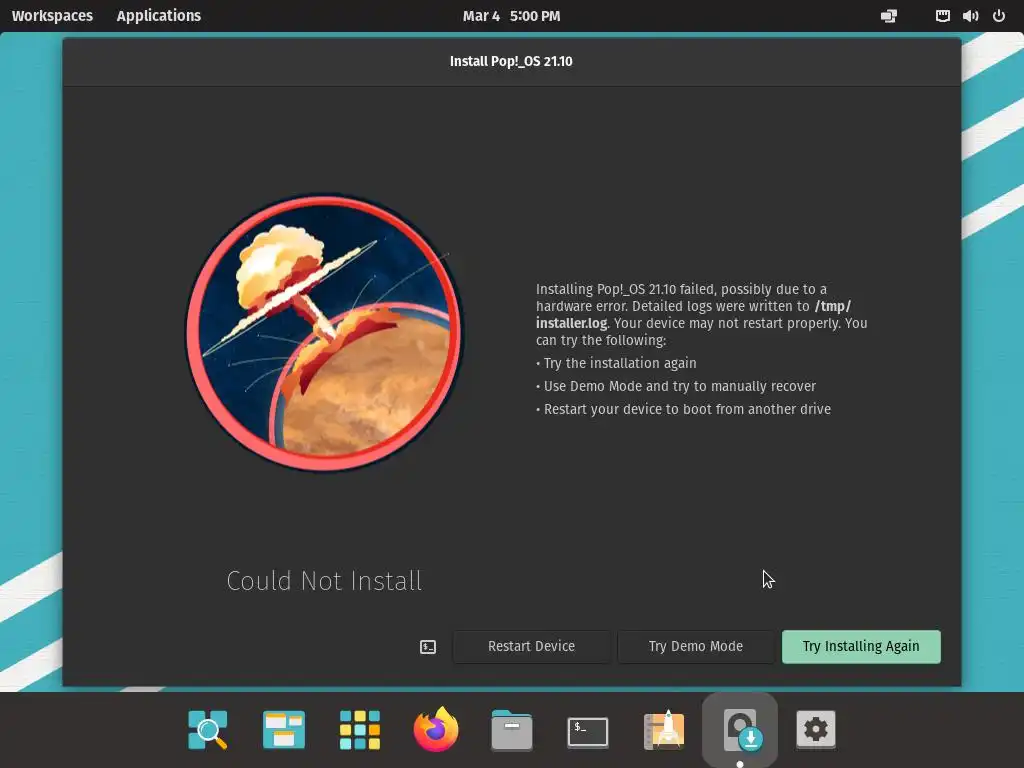Open the power menu icon
The width and height of the screenshot is (1024, 768).
pyautogui.click(x=999, y=16)
